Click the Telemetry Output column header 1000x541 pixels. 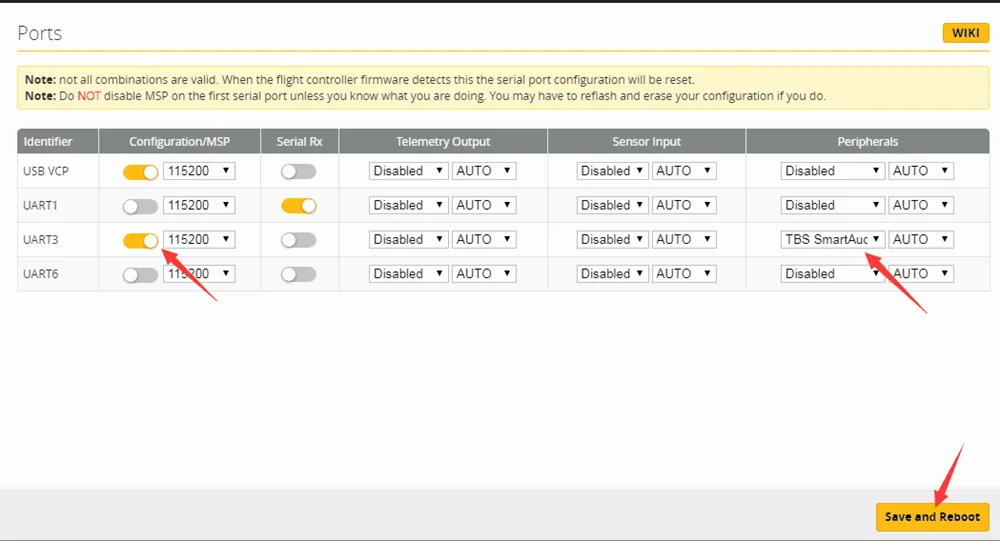[443, 142]
